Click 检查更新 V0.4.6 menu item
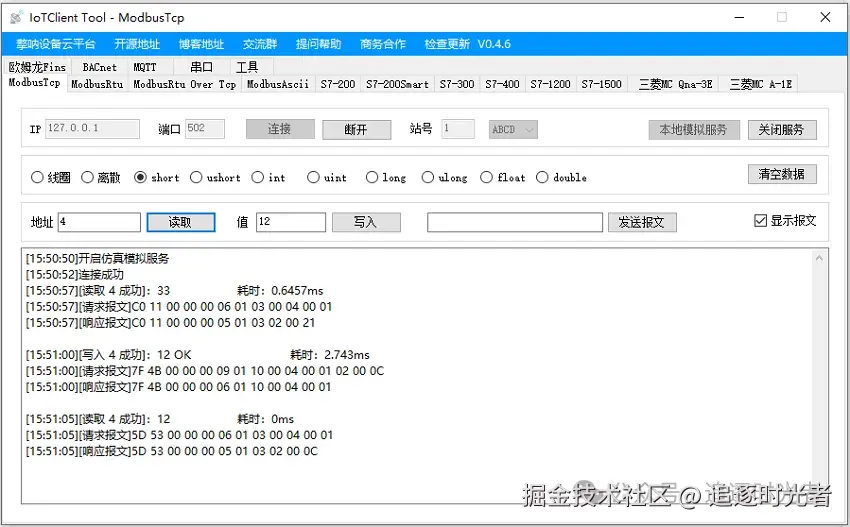Screen dimensions: 850x527 (x=467, y=44)
